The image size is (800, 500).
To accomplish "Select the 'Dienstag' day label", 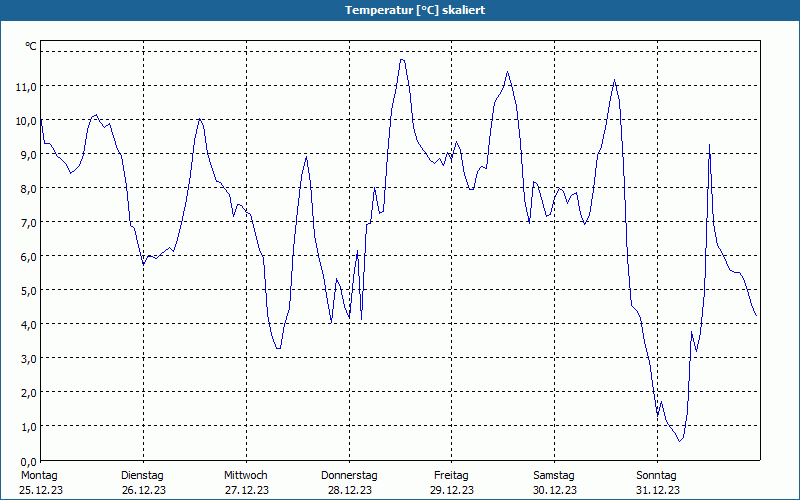I will click(x=142, y=476).
